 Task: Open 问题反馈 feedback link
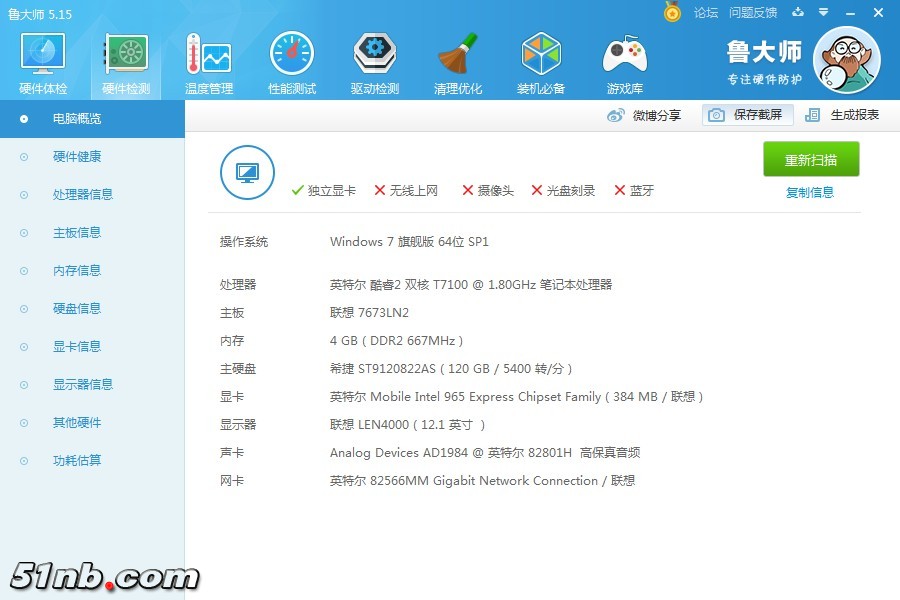[753, 13]
